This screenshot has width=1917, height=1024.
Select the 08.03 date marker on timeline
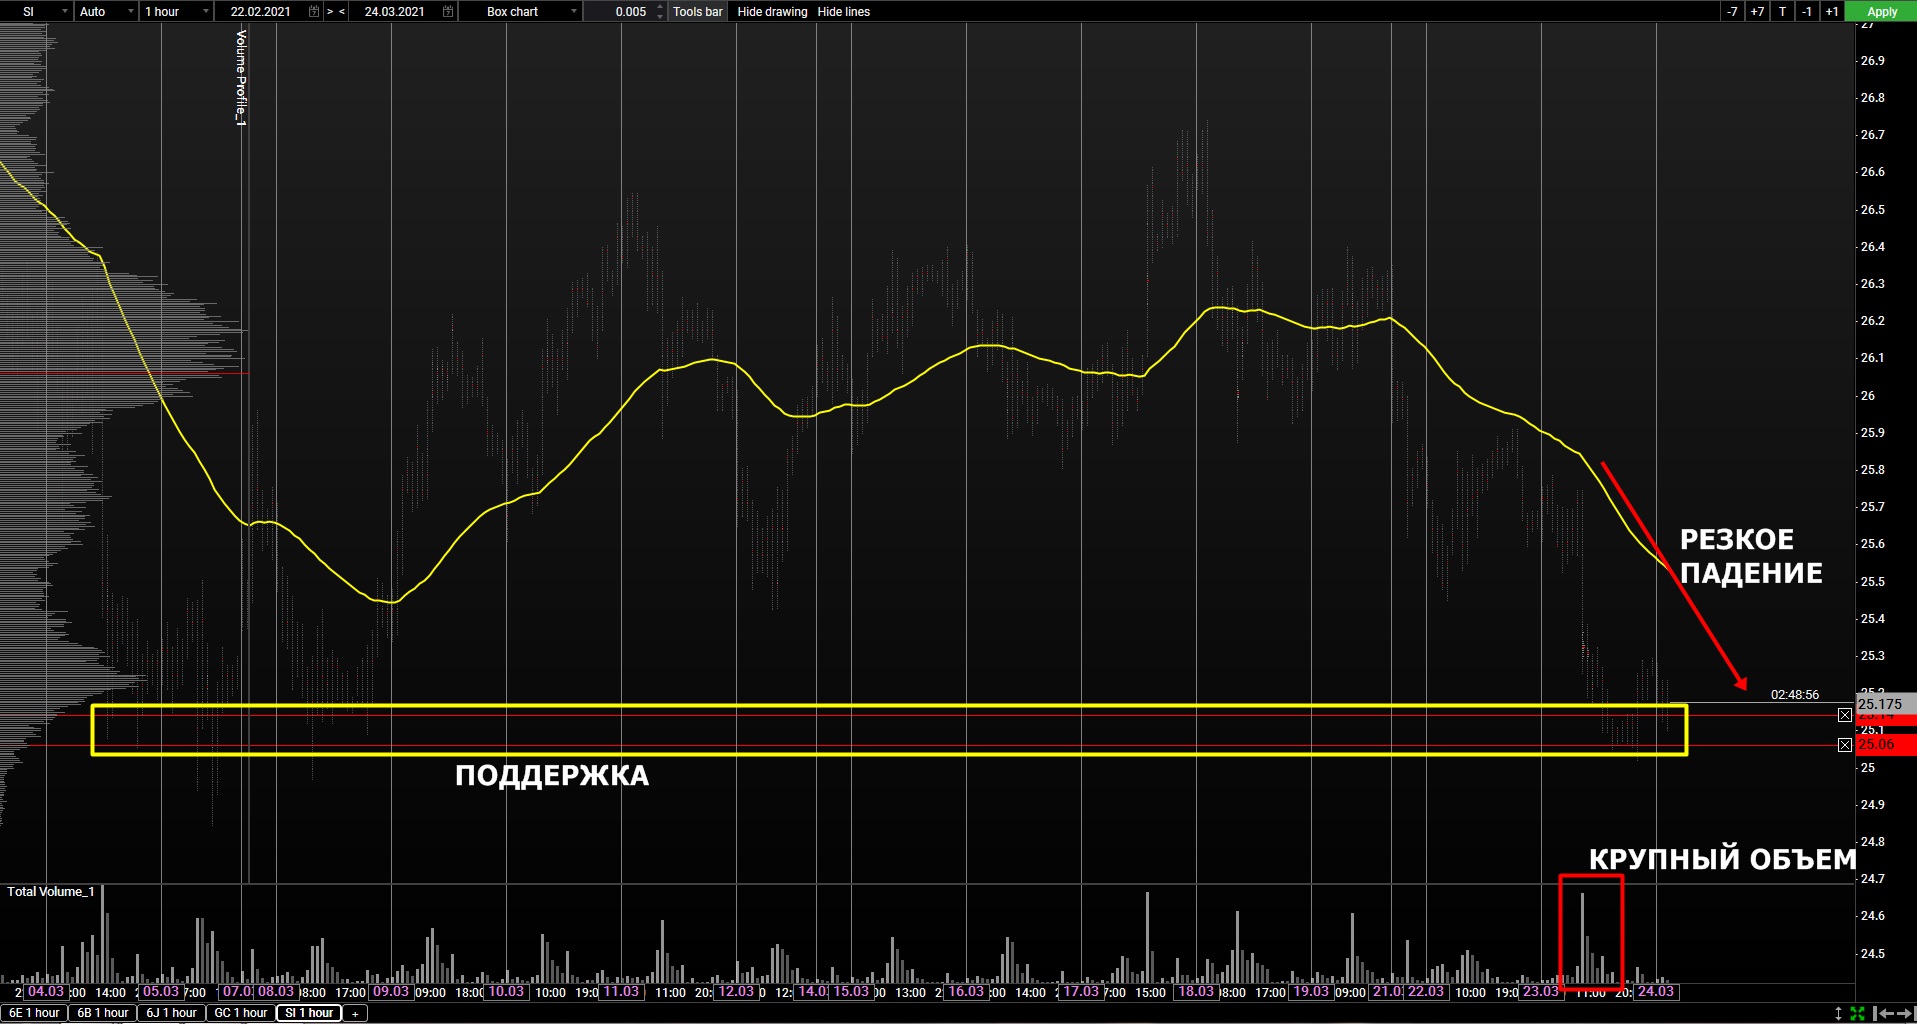276,991
